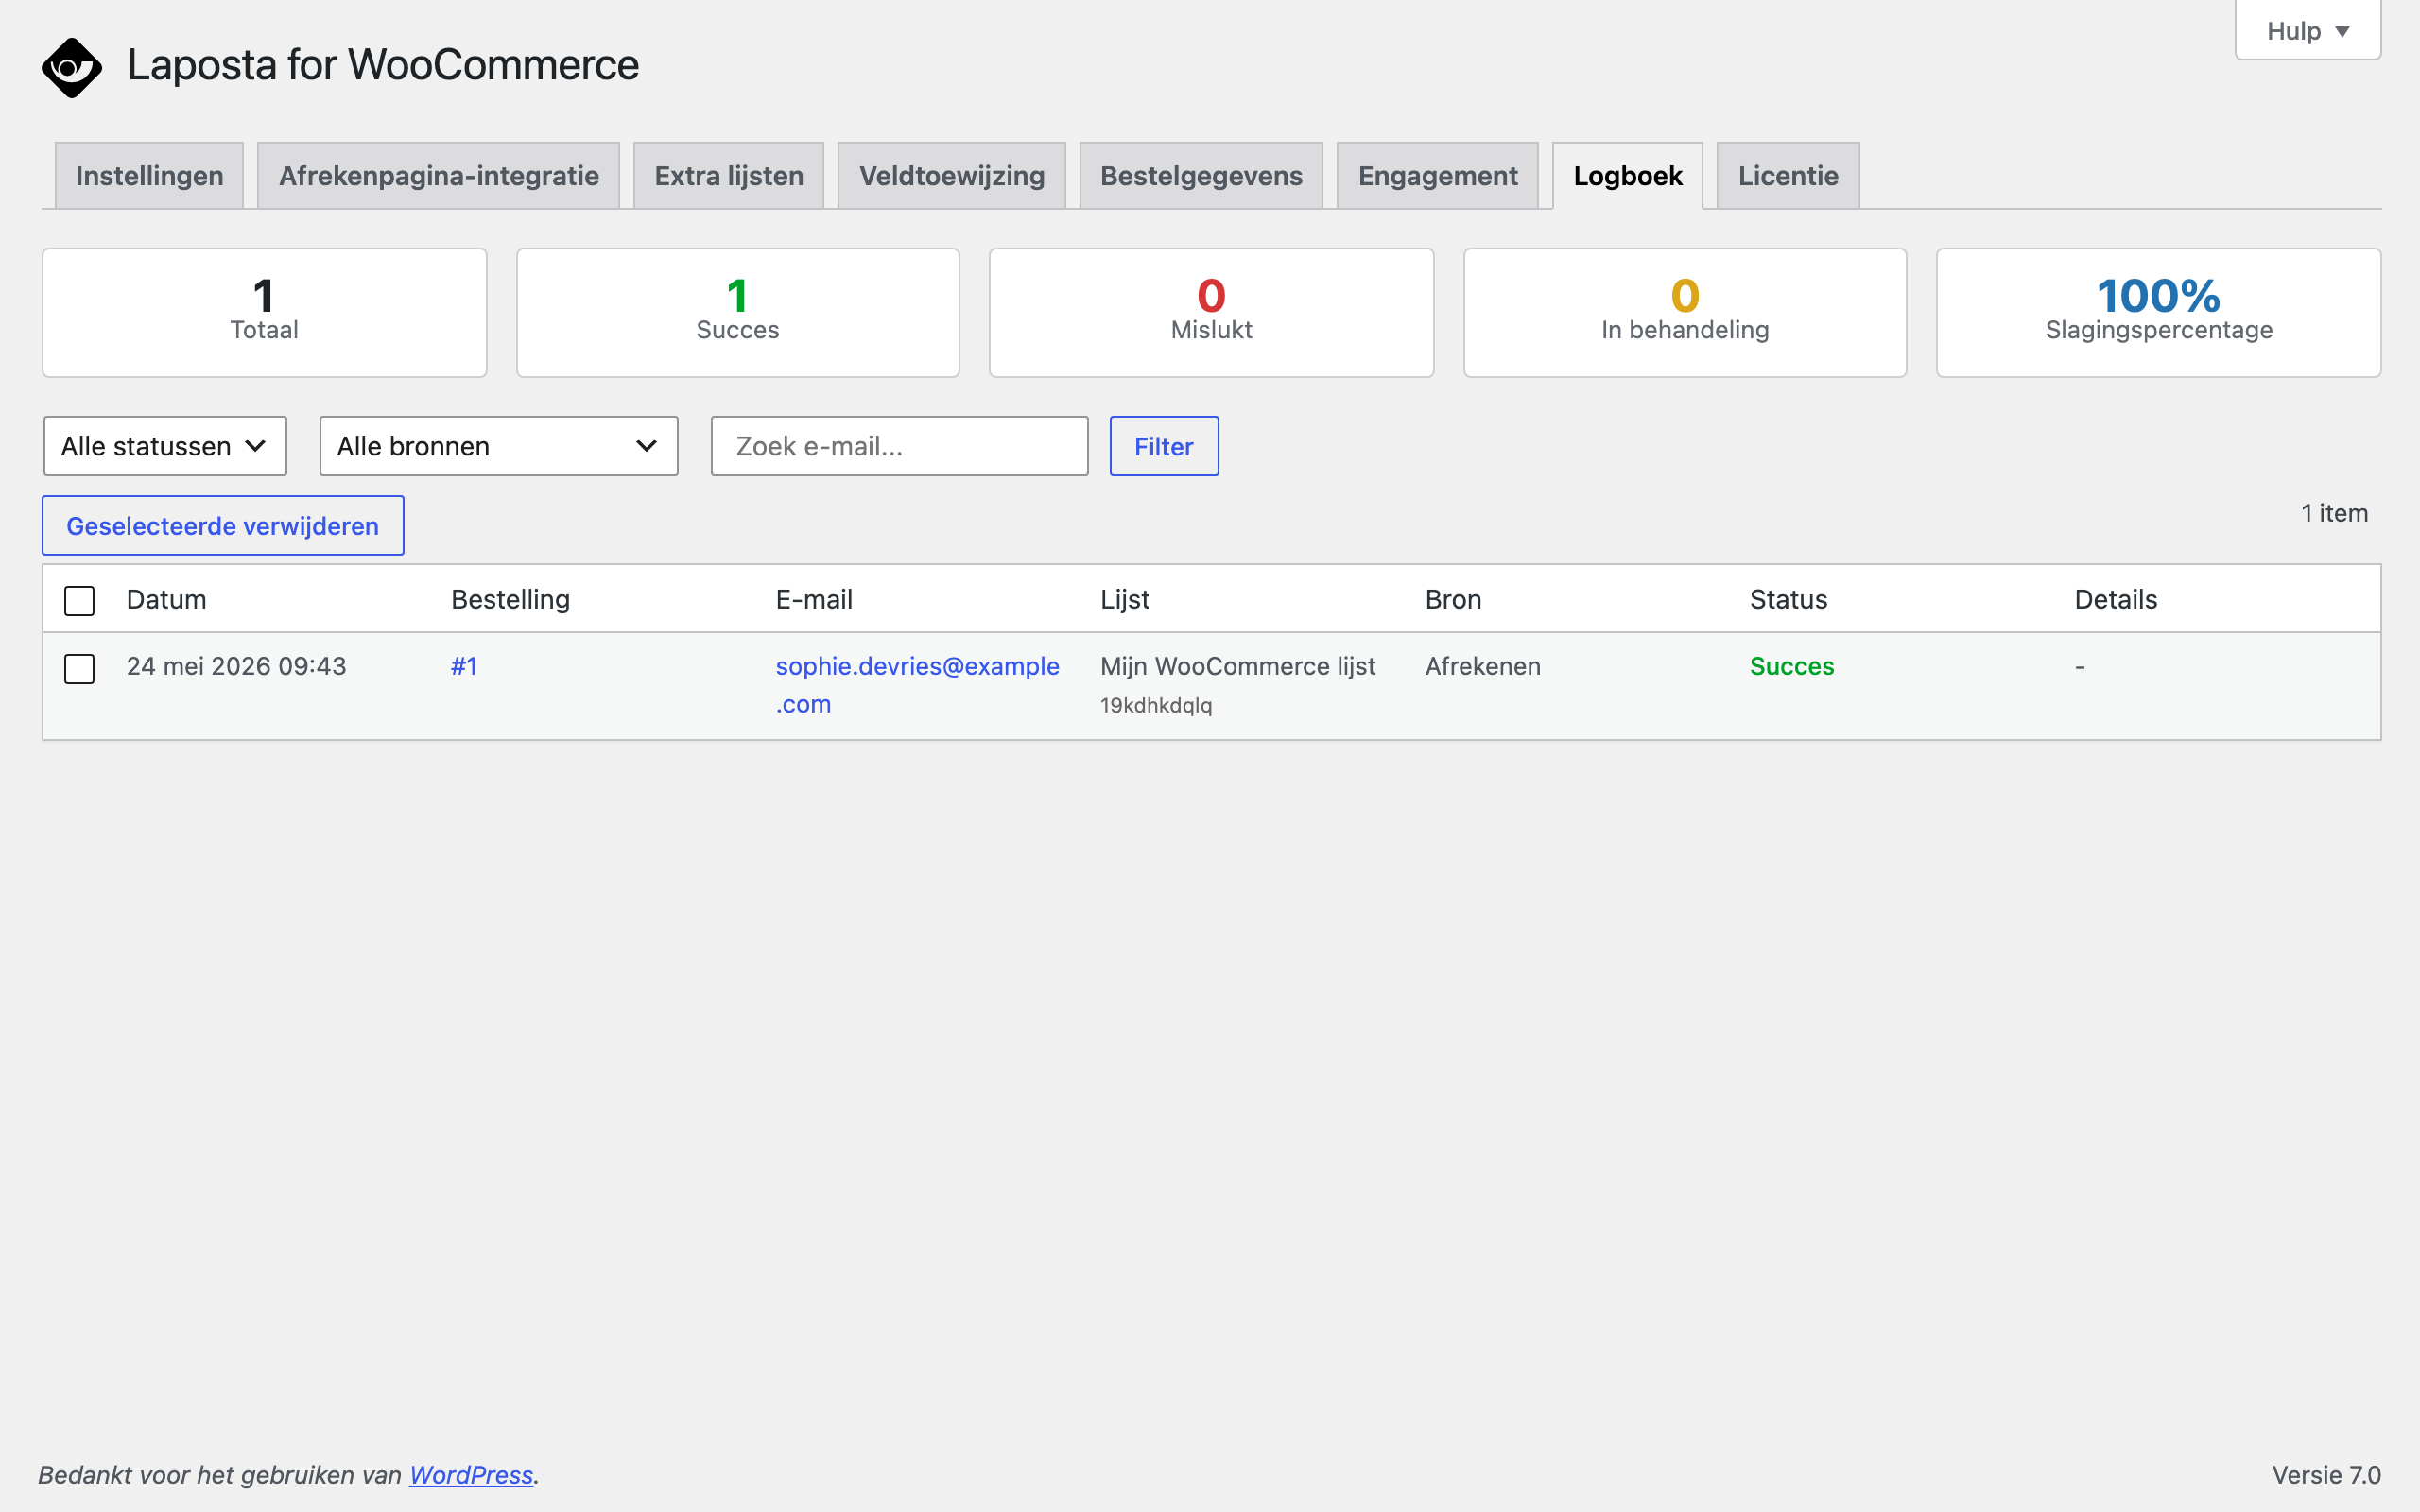Click the Slagingspercentage 100% stat card
2420x1512 pixels.
pos(2158,313)
